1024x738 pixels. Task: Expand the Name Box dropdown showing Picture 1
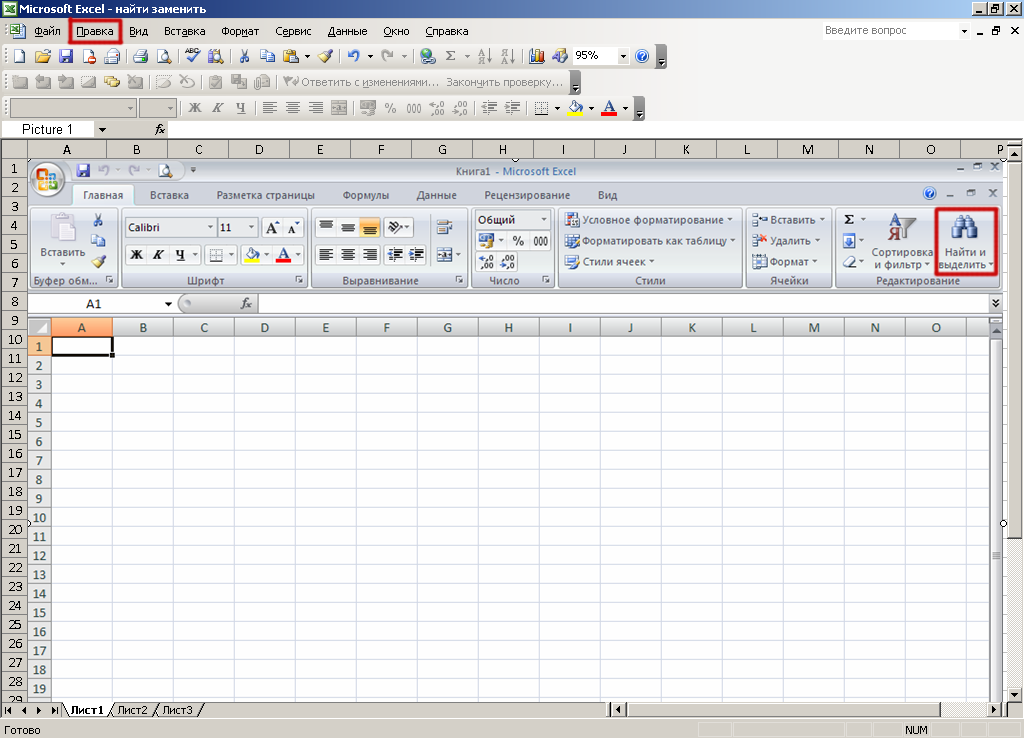pyautogui.click(x=102, y=130)
